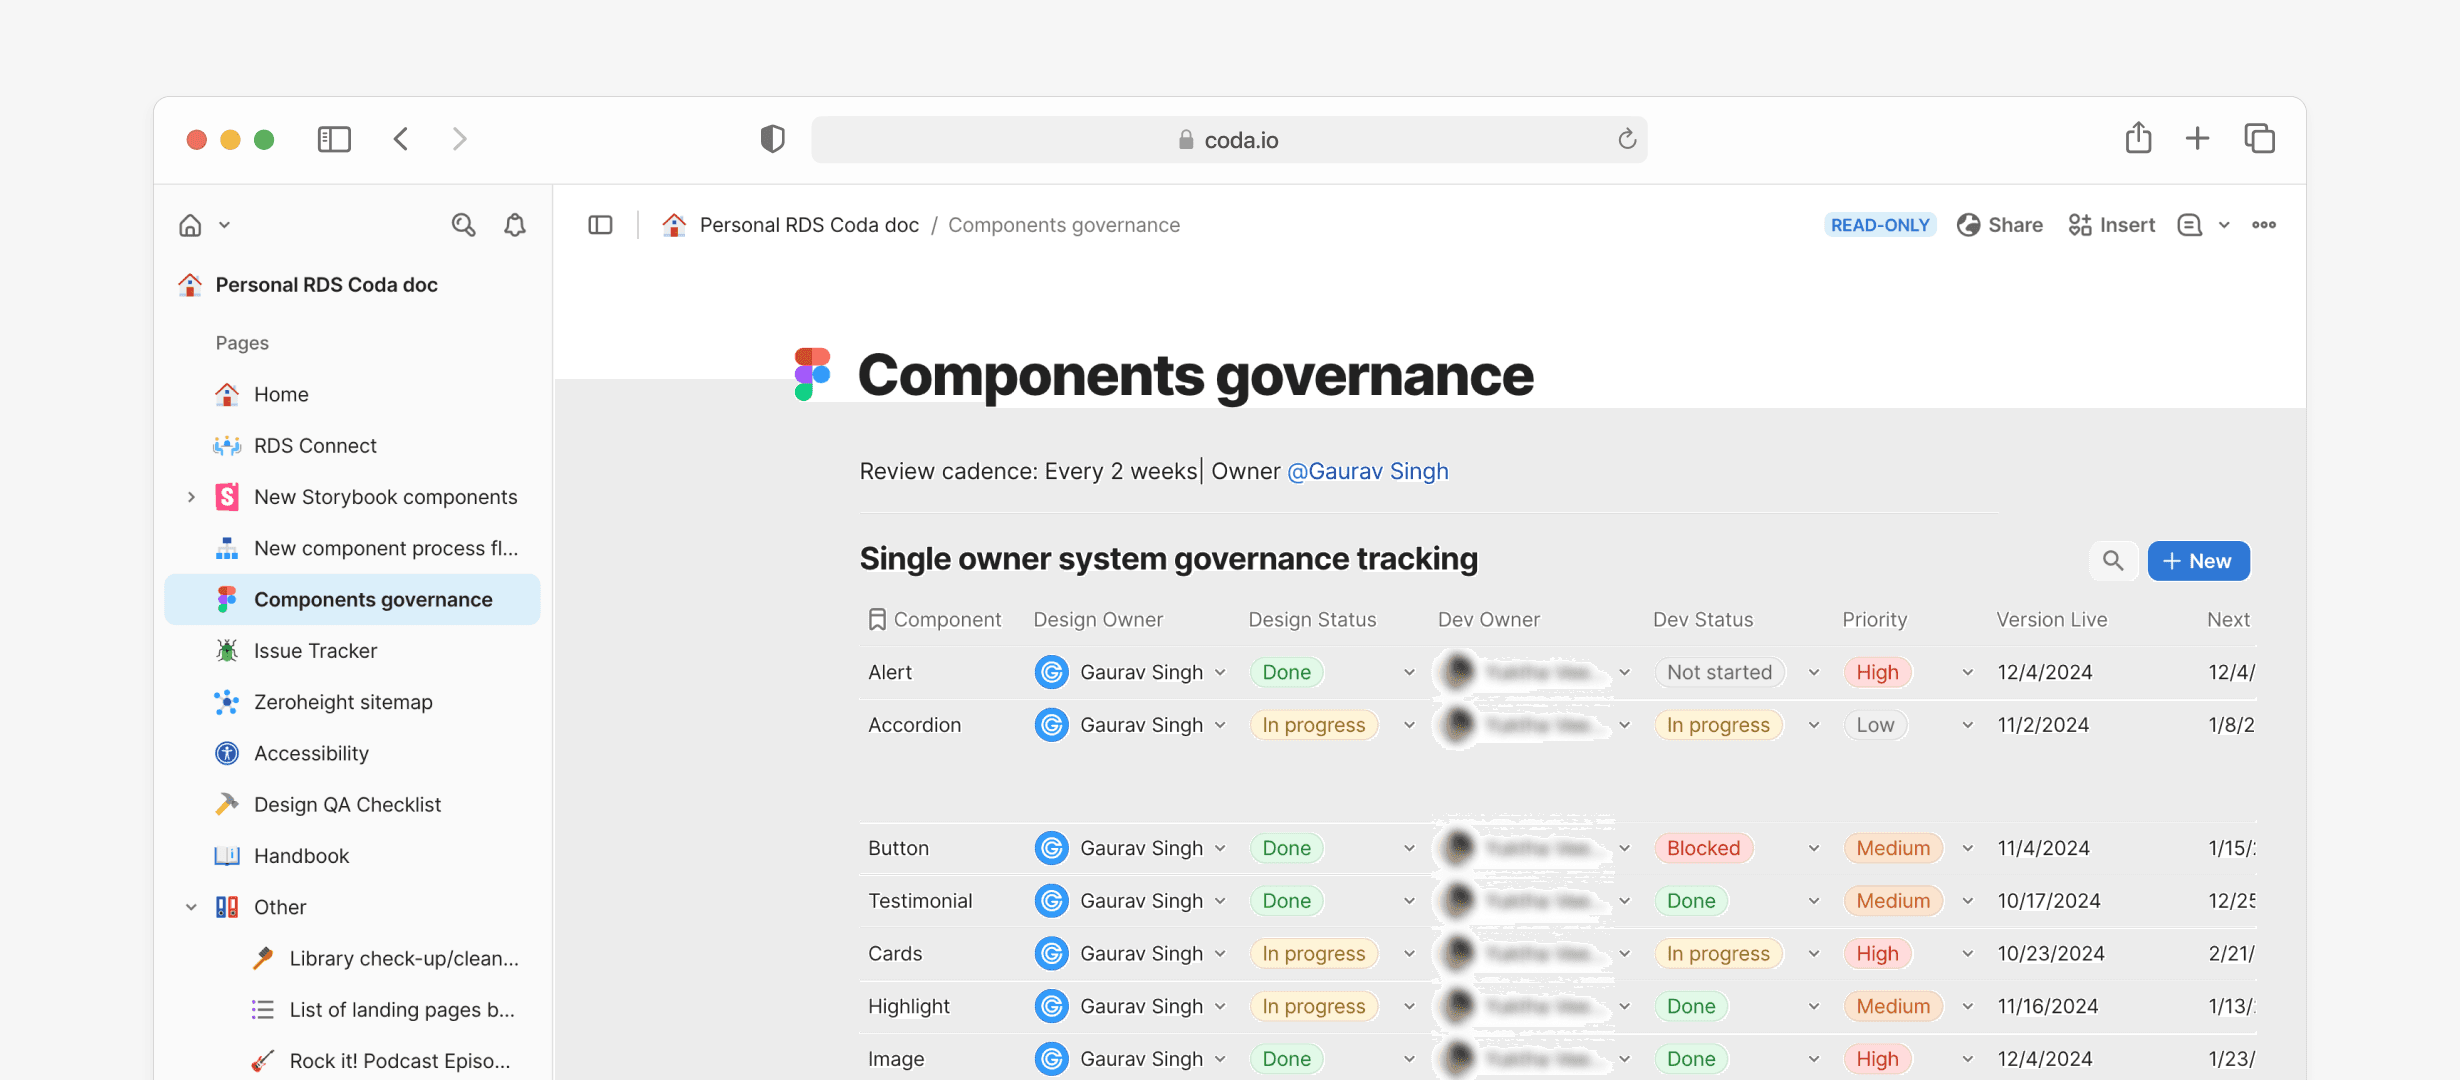Click the comments icon in header

[x=2189, y=225]
